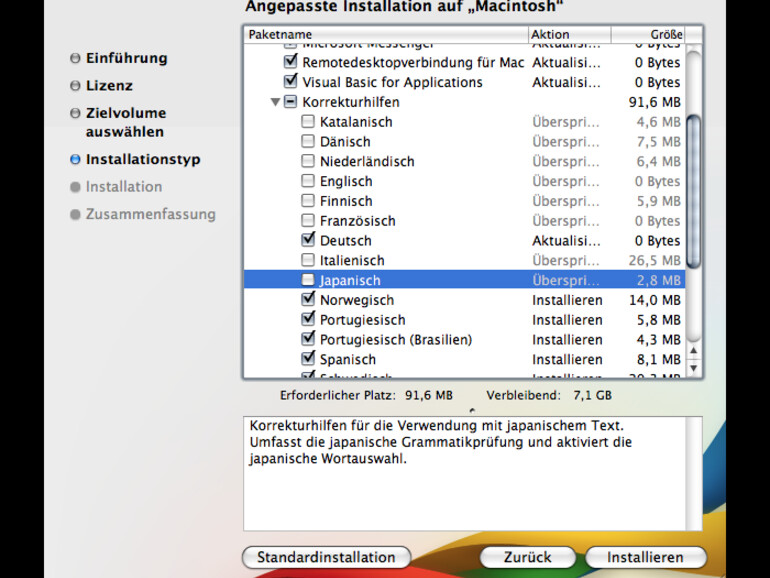Uncheck Visual Basic for Applications checkbox
This screenshot has width=770, height=578.
pos(291,81)
